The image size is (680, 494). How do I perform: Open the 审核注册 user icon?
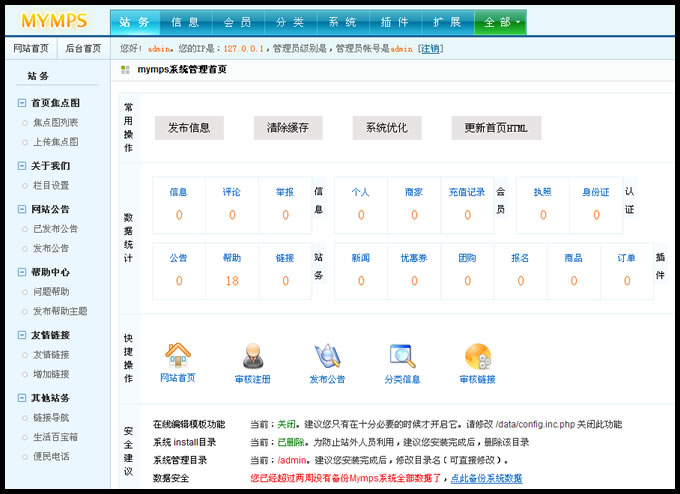point(253,356)
